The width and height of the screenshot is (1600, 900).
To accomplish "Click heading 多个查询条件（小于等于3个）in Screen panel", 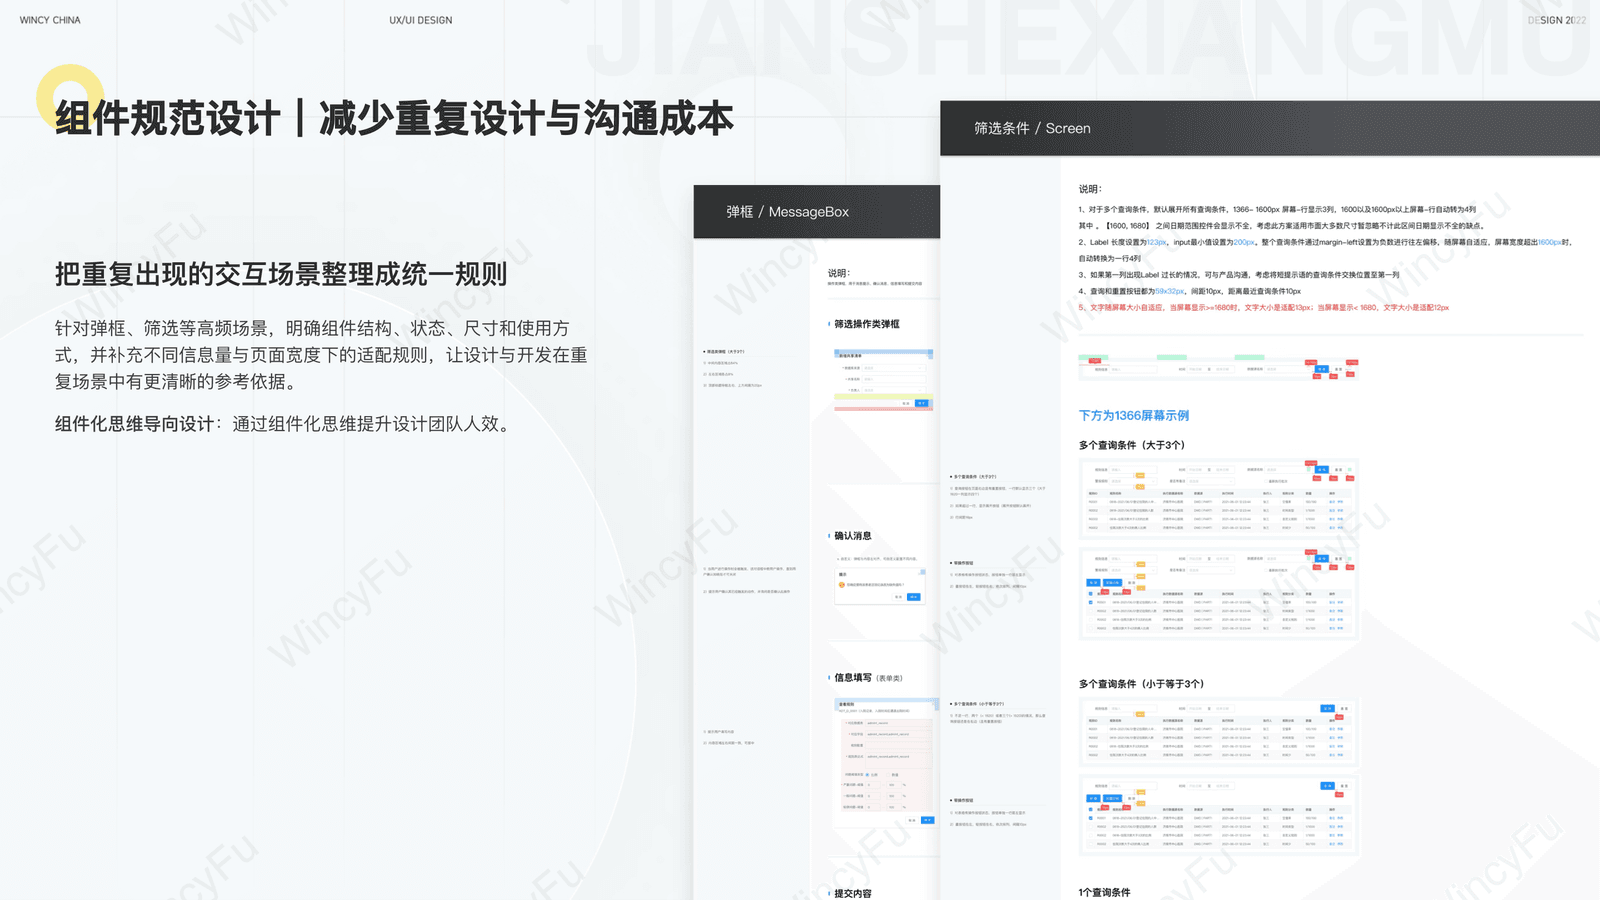I will 1141,684.
